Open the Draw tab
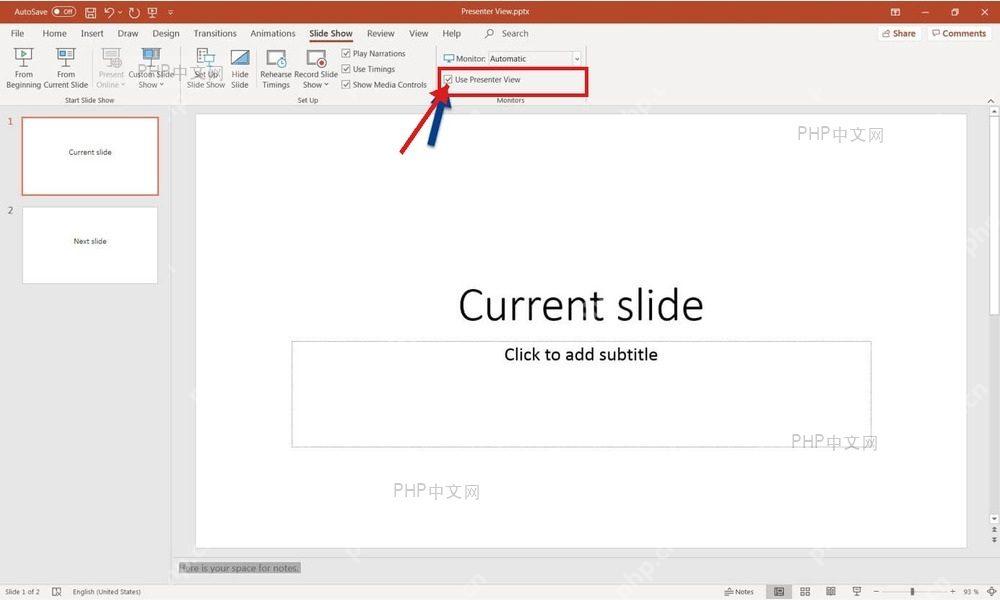Image resolution: width=1000 pixels, height=600 pixels. click(x=128, y=33)
